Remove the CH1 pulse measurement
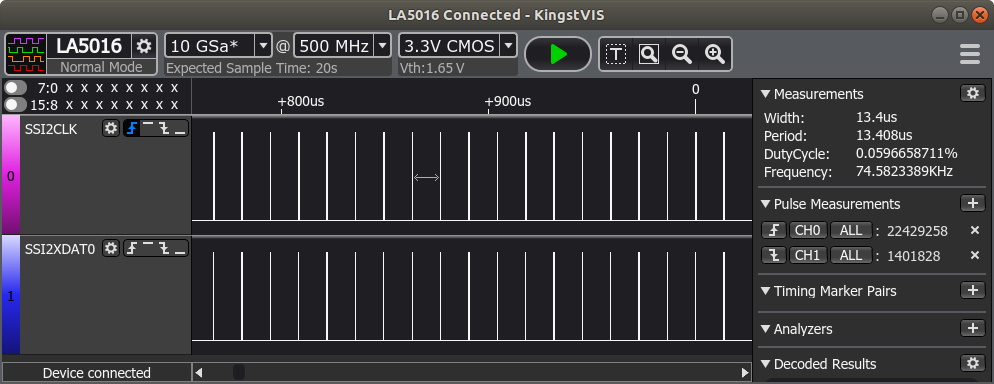994x384 pixels. click(975, 256)
